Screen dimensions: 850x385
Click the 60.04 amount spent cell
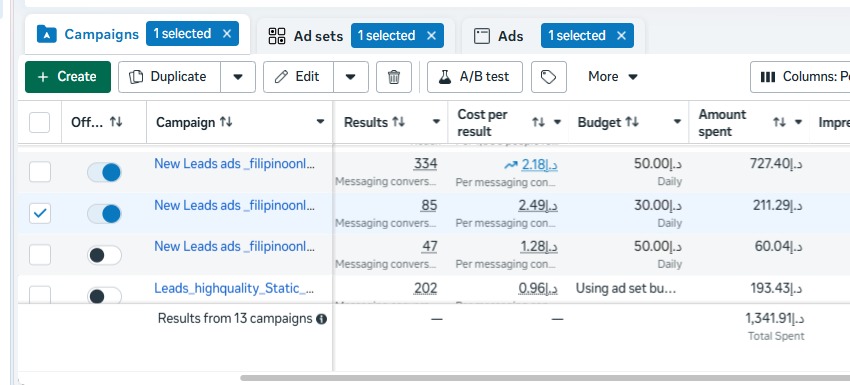click(779, 247)
